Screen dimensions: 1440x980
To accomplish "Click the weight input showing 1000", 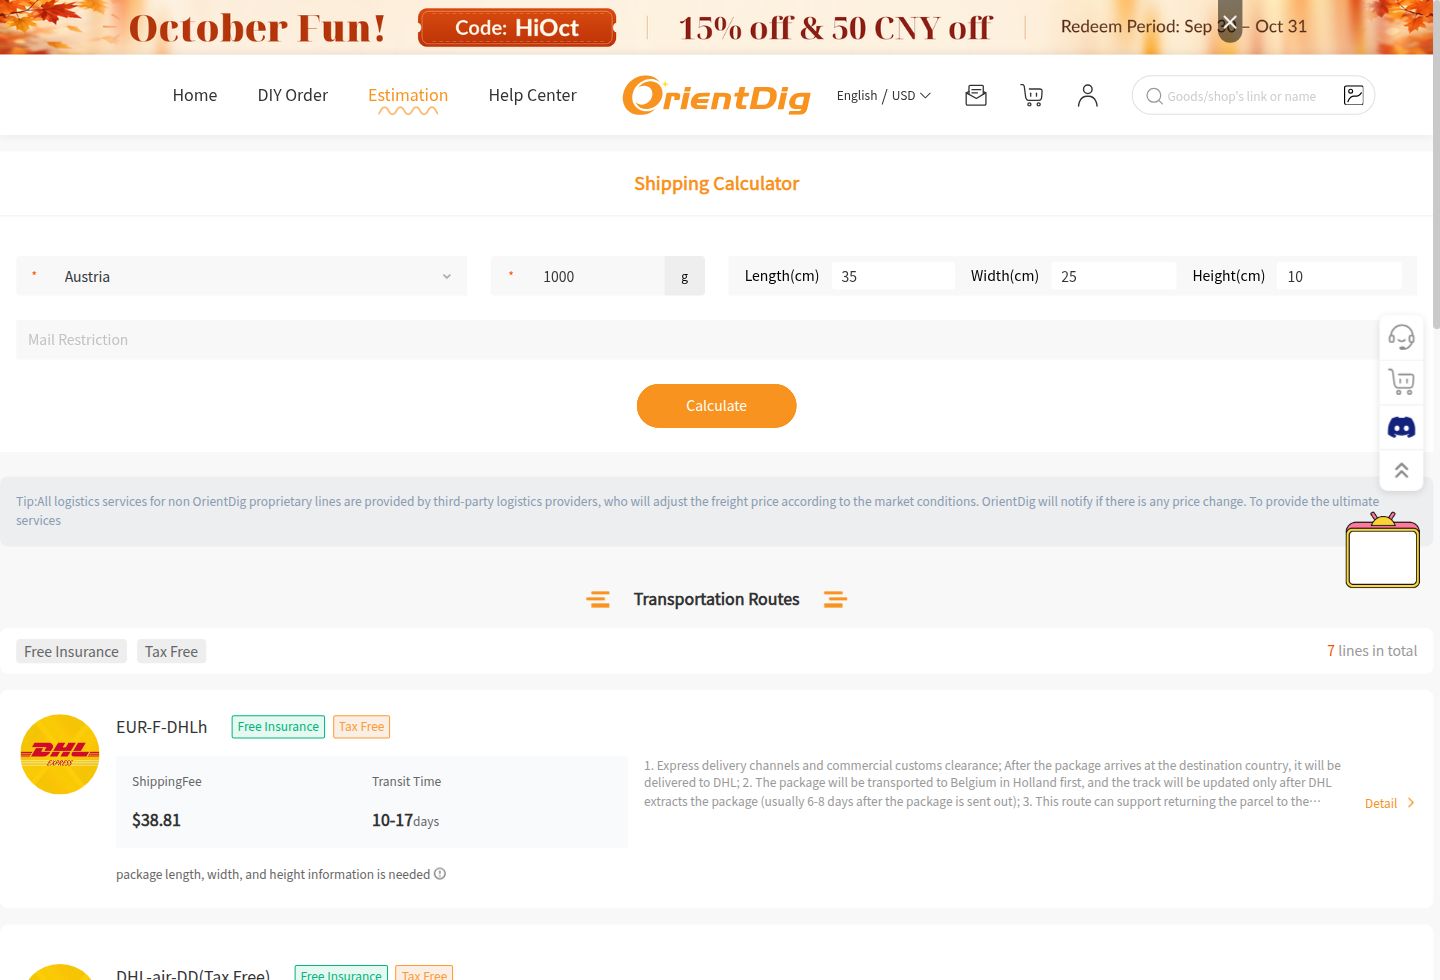I will coord(578,276).
